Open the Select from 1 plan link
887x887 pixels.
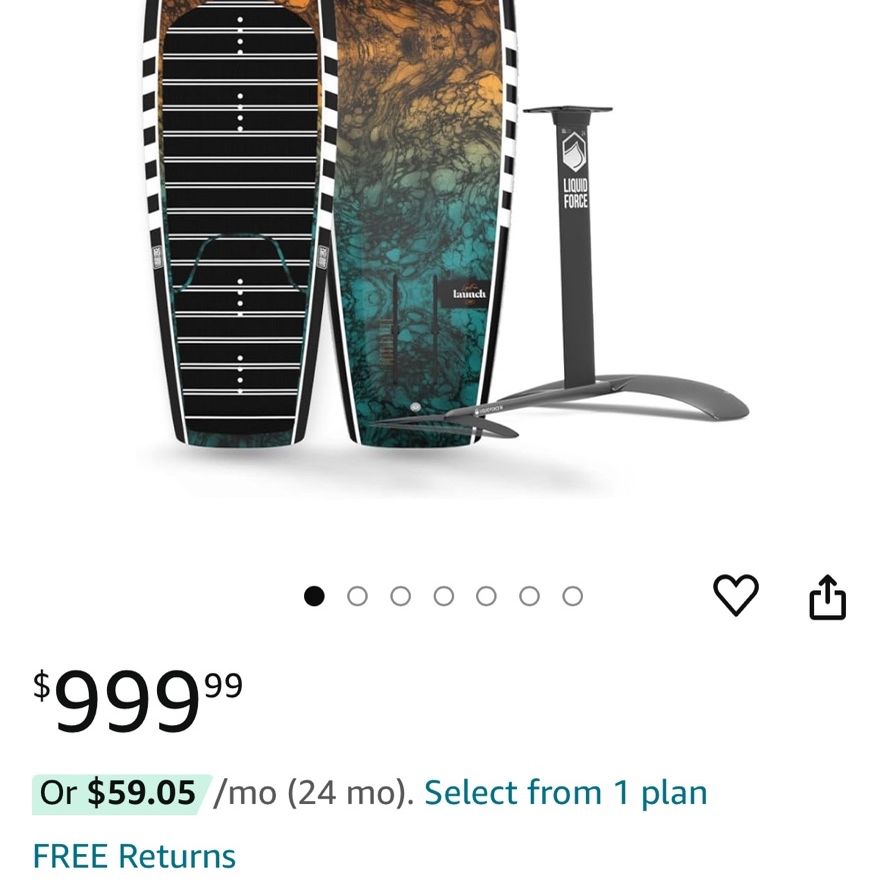pos(566,793)
